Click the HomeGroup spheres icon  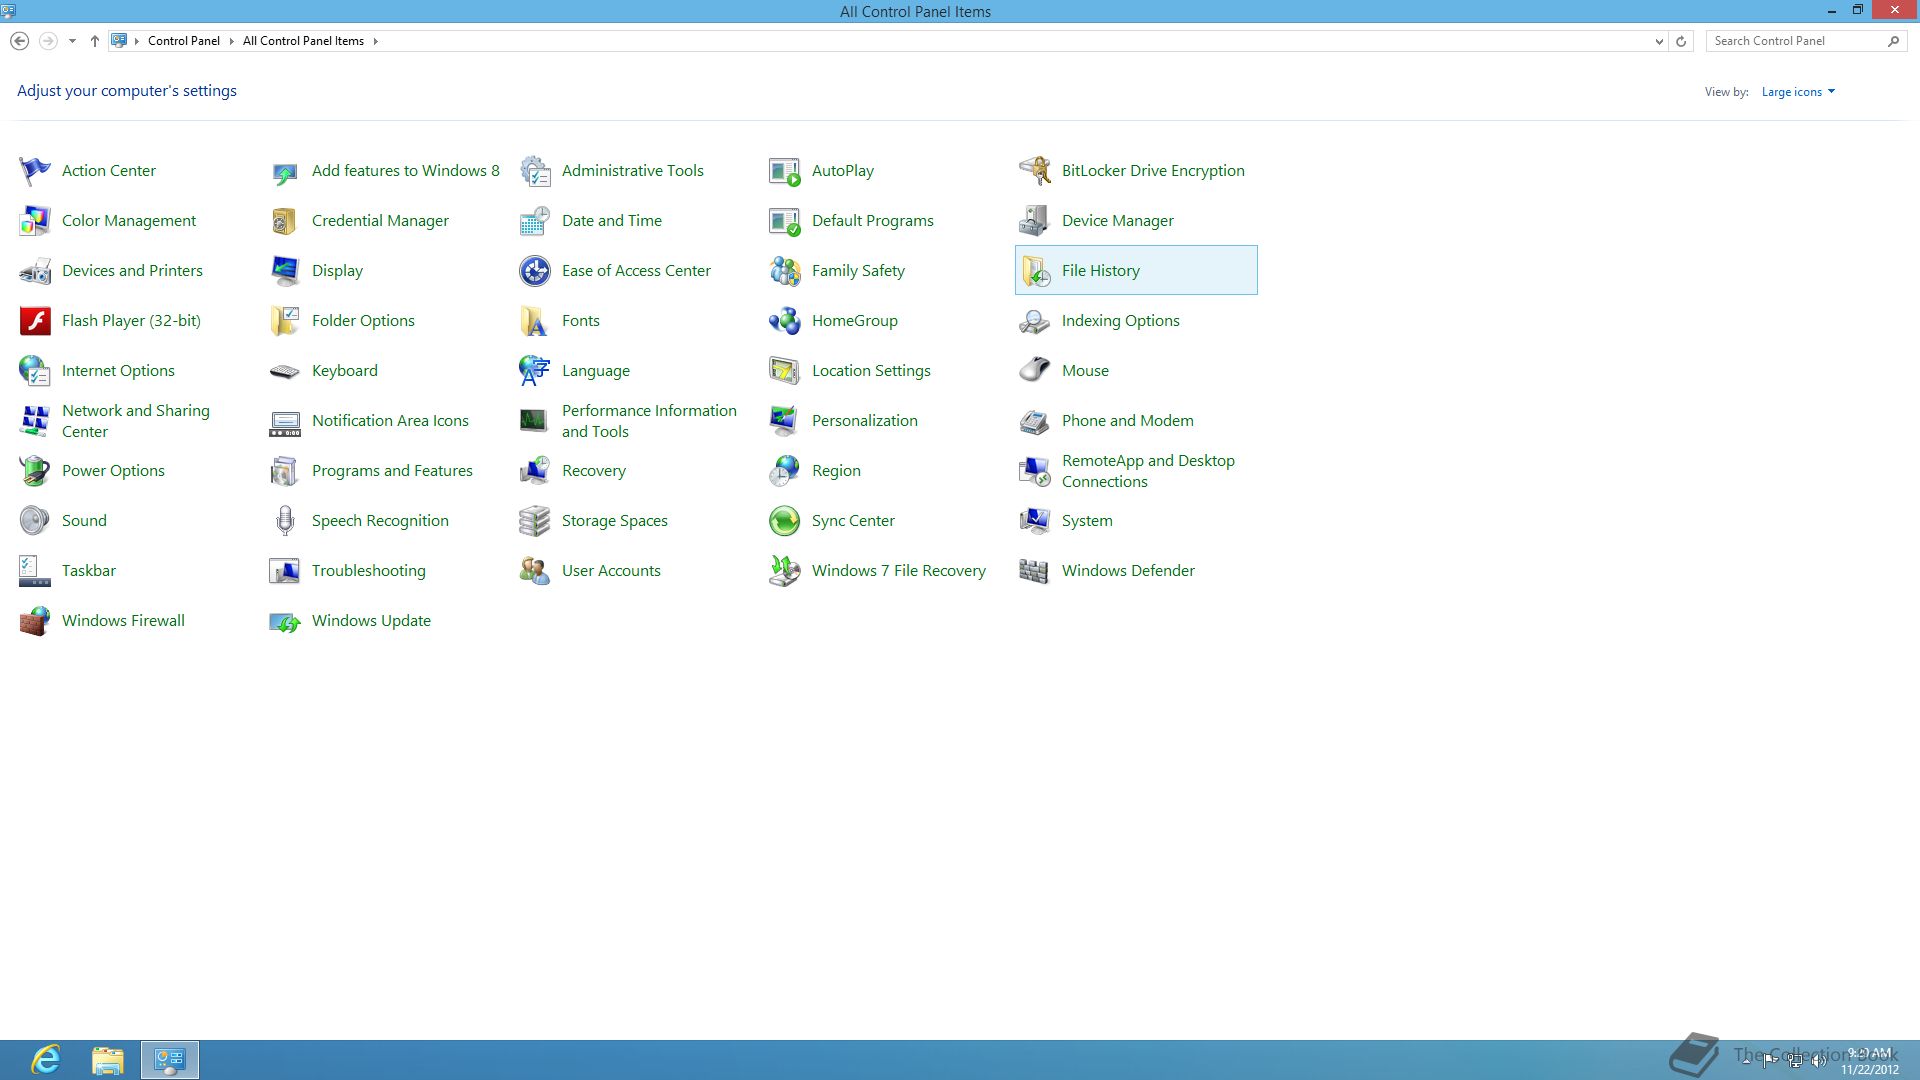click(785, 321)
